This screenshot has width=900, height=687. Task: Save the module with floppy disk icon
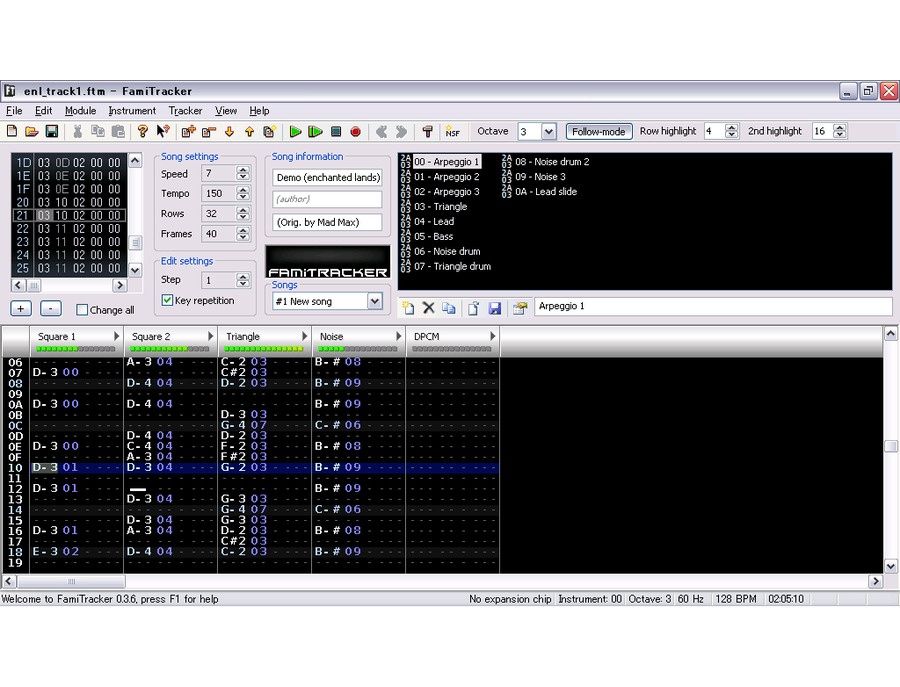[x=52, y=131]
